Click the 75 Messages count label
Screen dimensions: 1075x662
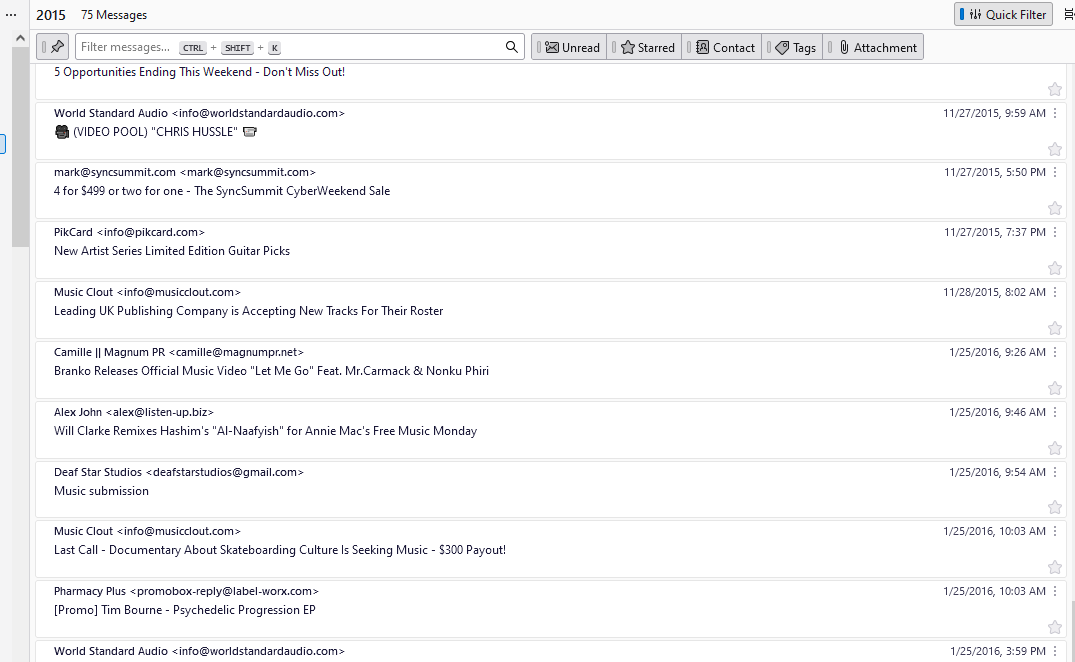click(114, 14)
